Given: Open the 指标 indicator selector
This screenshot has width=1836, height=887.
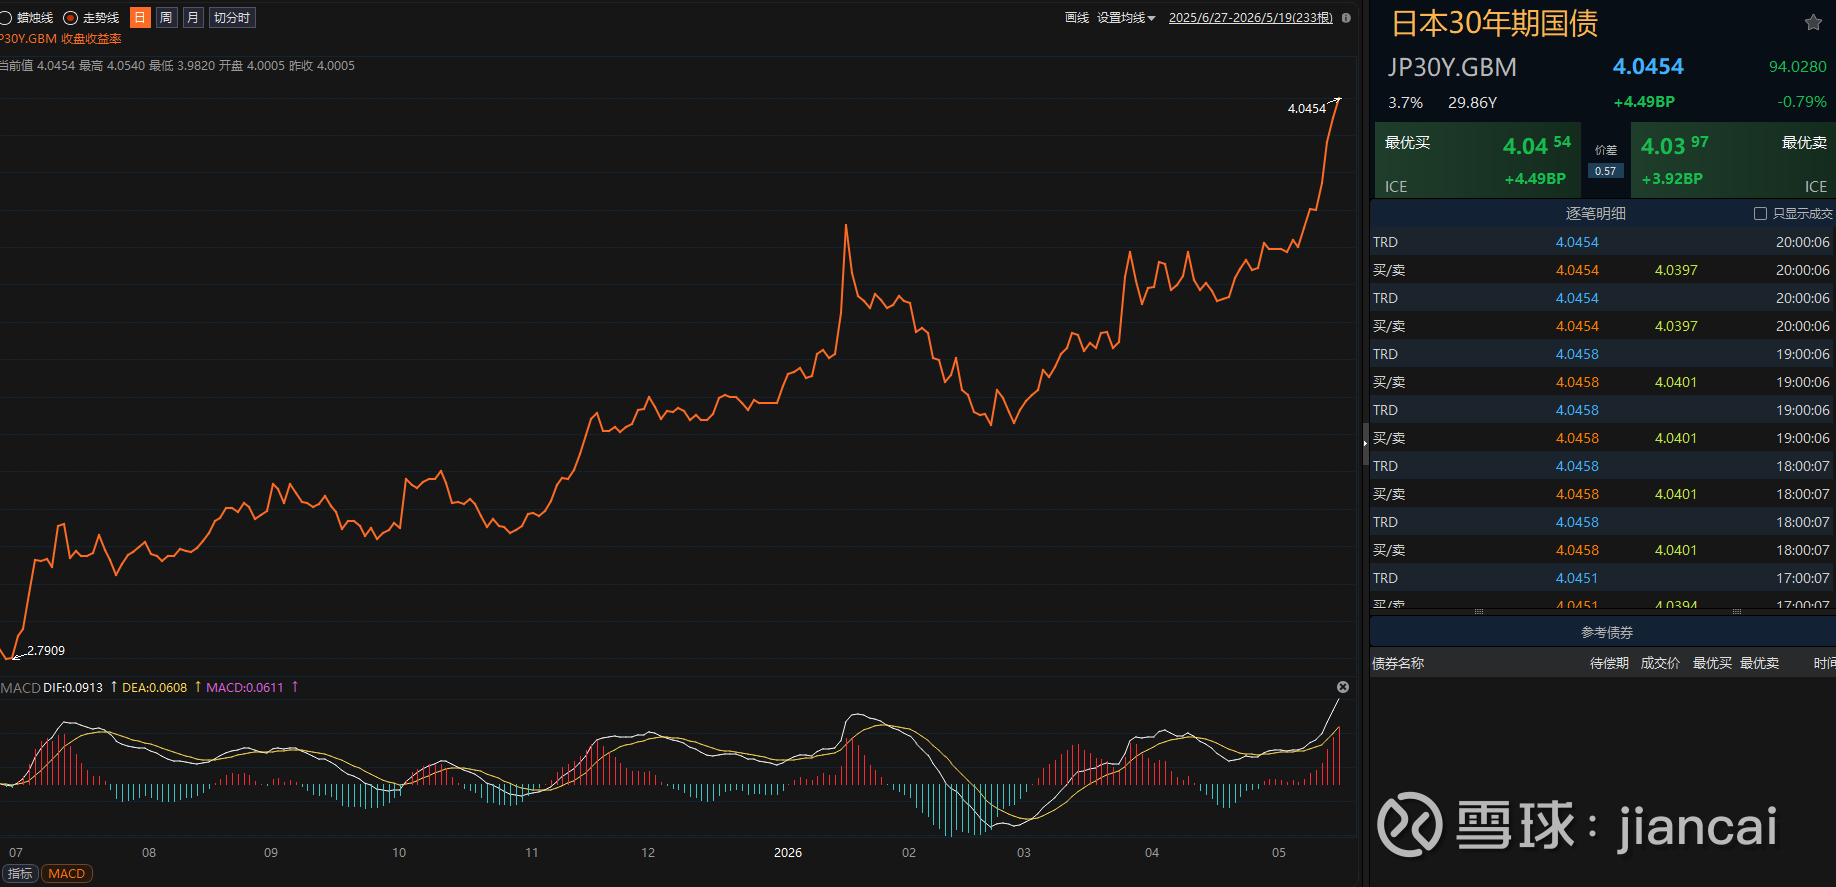Looking at the screenshot, I should tap(20, 873).
